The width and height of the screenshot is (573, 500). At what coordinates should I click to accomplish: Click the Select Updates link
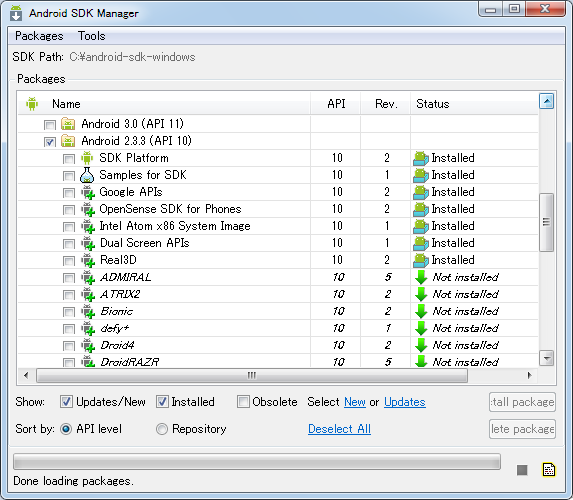(x=405, y=402)
